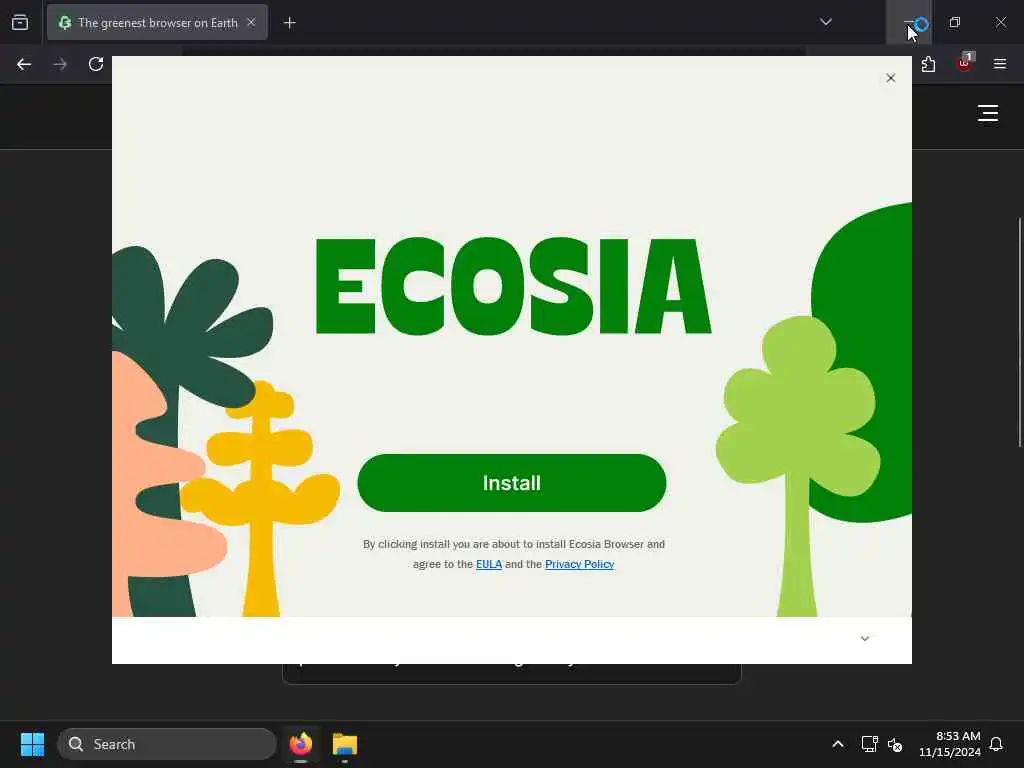Show hidden system tray icons
This screenshot has width=1024, height=768.
[838, 744]
